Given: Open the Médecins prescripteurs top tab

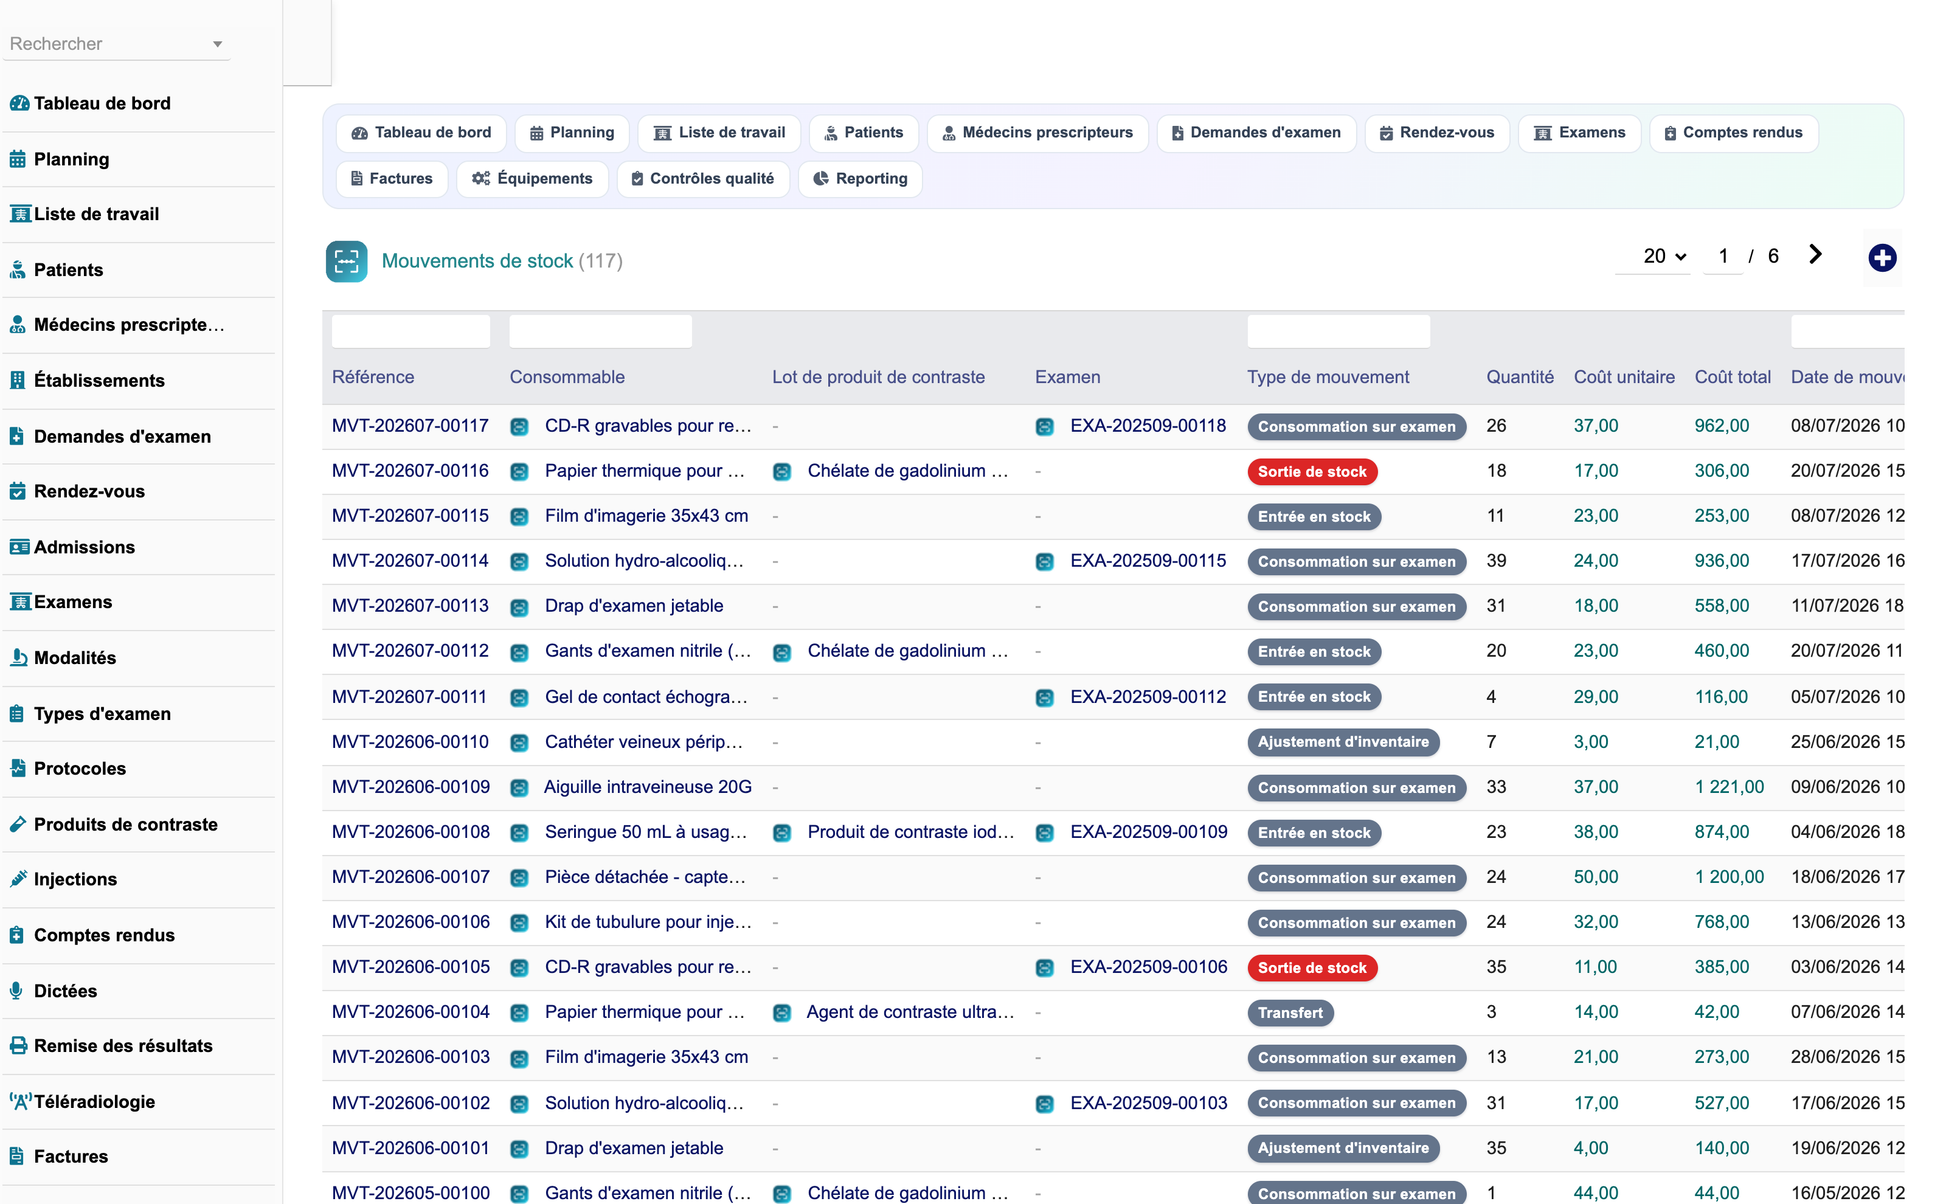Looking at the screenshot, I should click(x=1038, y=133).
